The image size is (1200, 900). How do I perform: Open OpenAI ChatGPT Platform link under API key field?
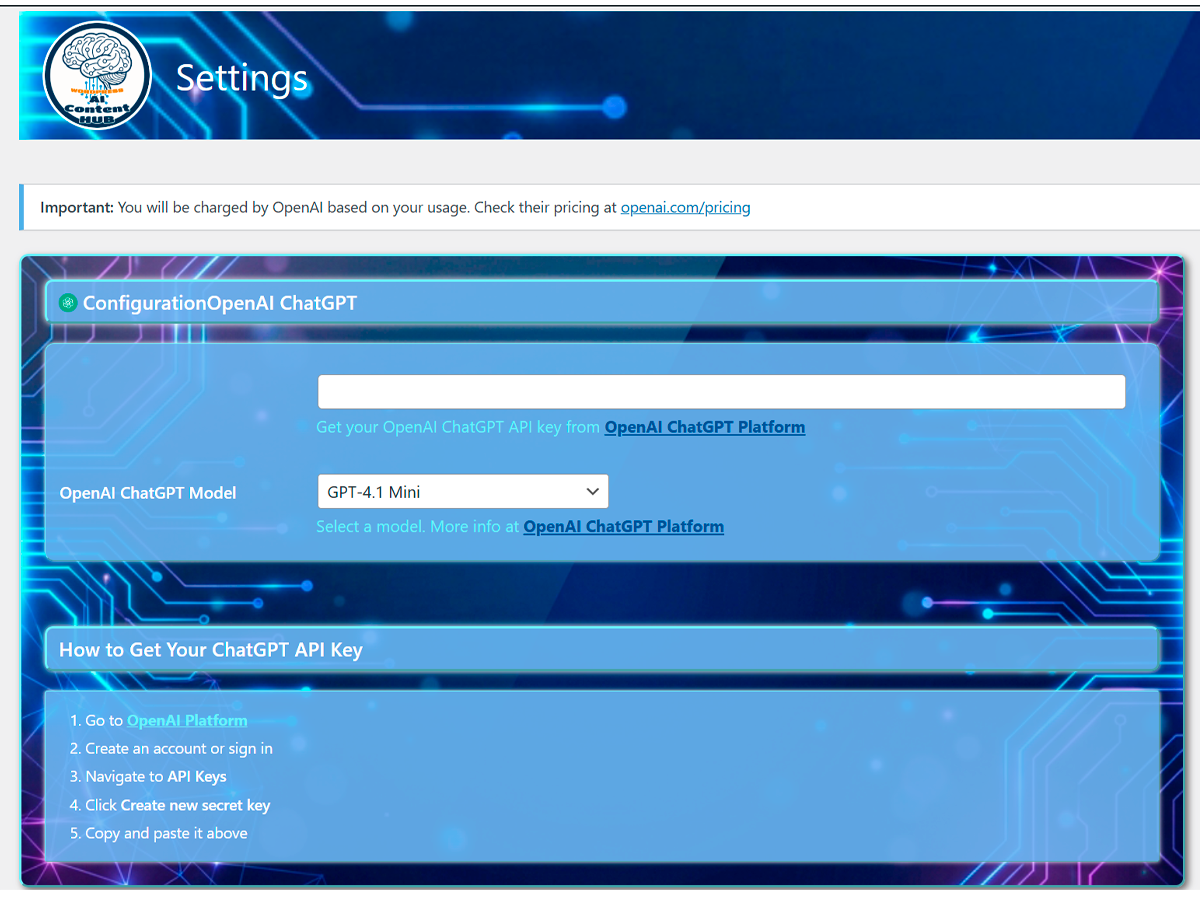tap(705, 427)
